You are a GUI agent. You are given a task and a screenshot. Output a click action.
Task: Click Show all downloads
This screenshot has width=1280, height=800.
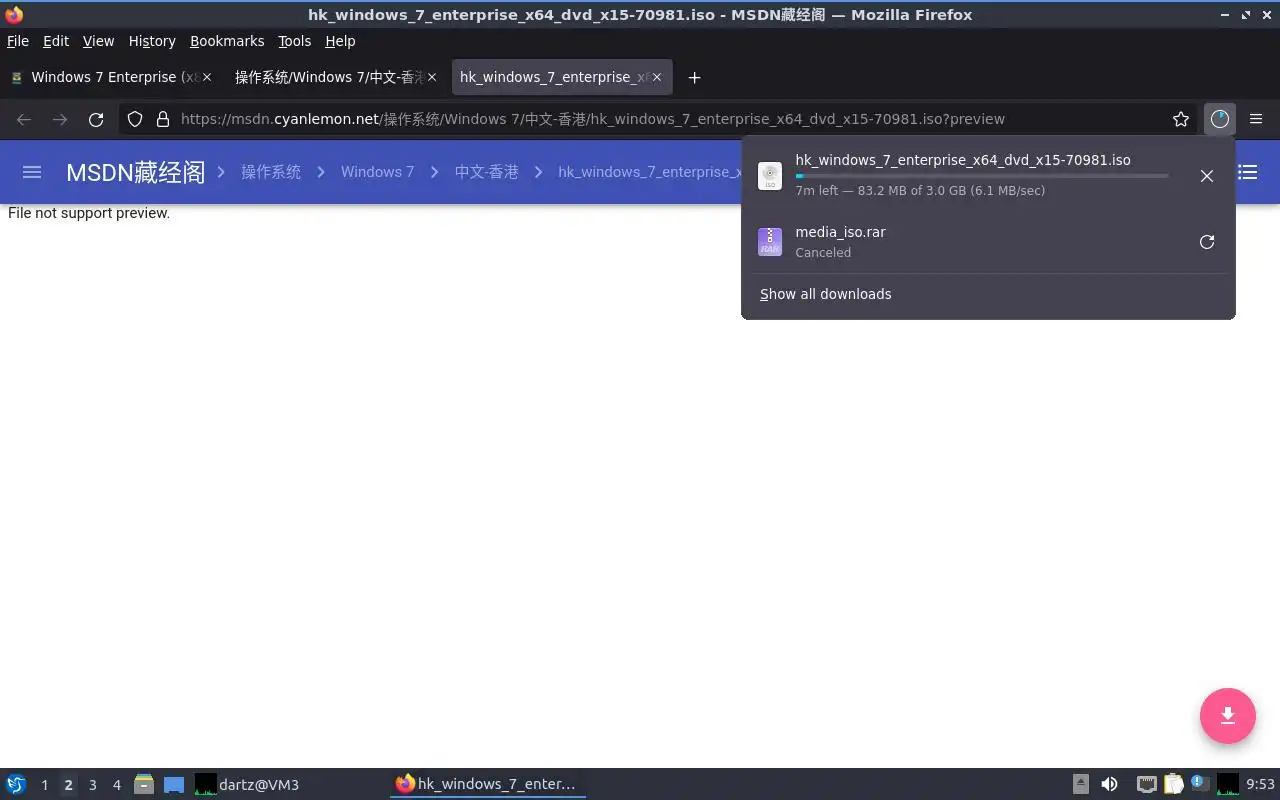click(826, 294)
